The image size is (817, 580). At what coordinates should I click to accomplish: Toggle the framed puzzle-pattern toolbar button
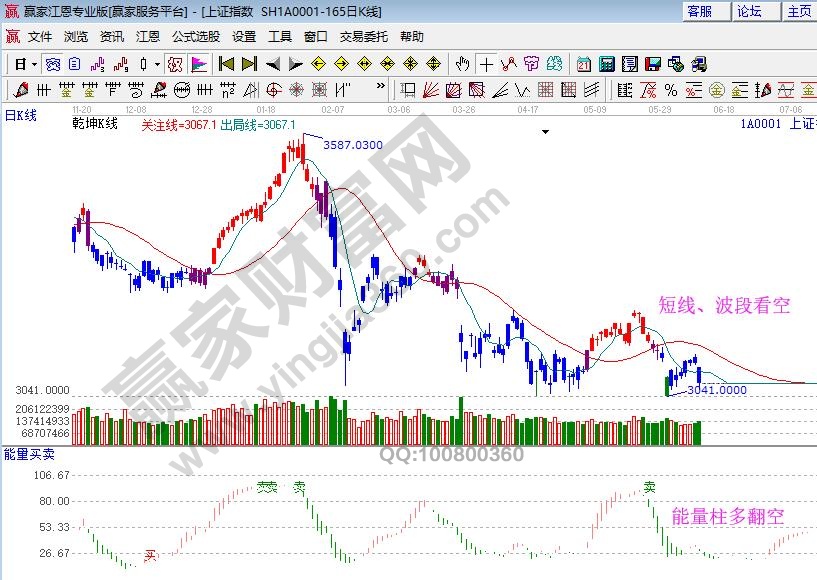(175, 64)
